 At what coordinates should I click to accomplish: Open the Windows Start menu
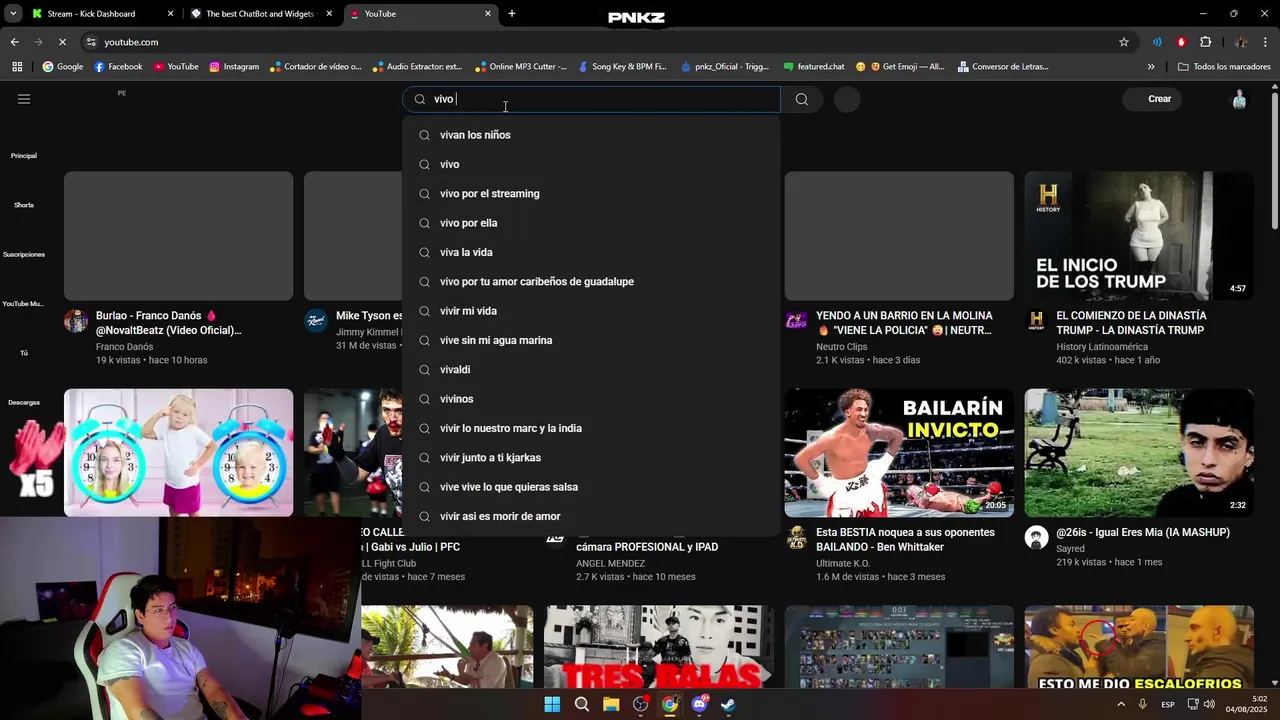pyautogui.click(x=552, y=704)
